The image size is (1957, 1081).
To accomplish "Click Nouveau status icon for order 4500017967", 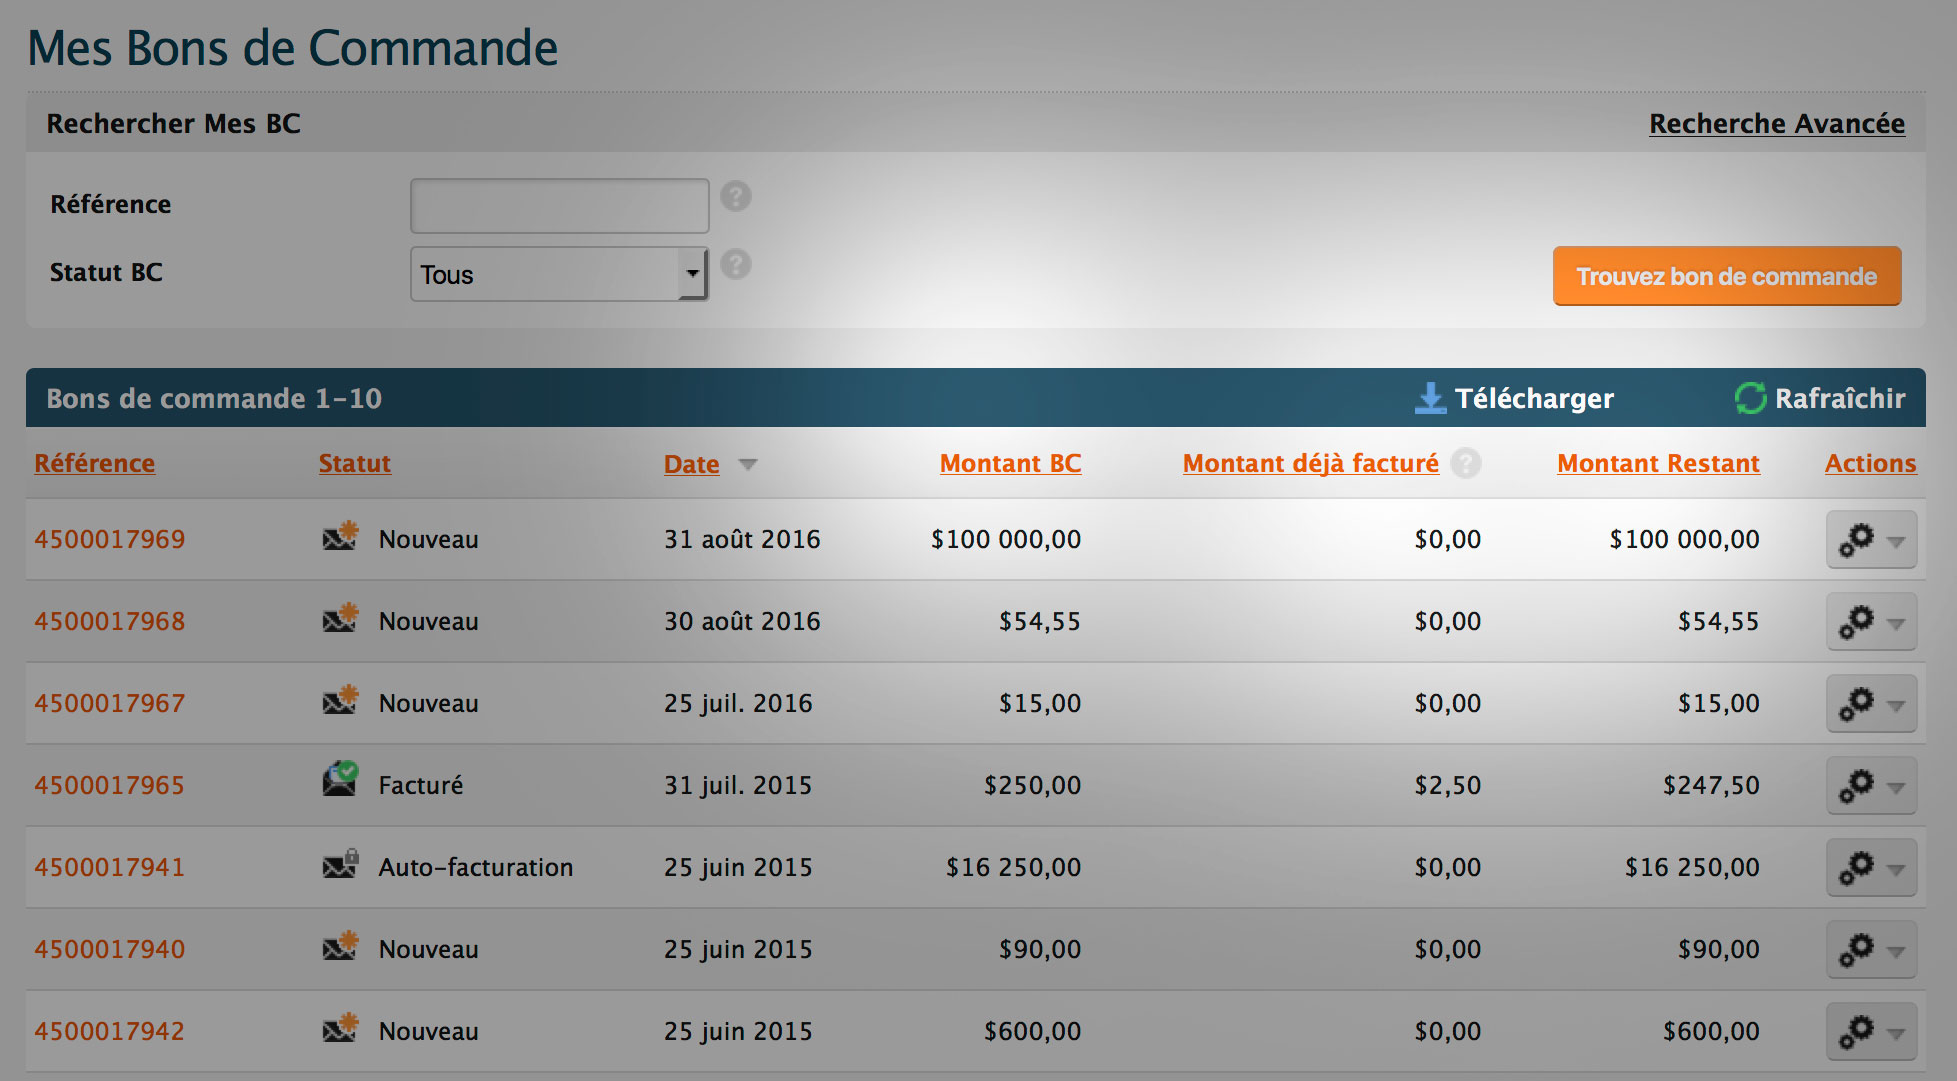I will 341,700.
